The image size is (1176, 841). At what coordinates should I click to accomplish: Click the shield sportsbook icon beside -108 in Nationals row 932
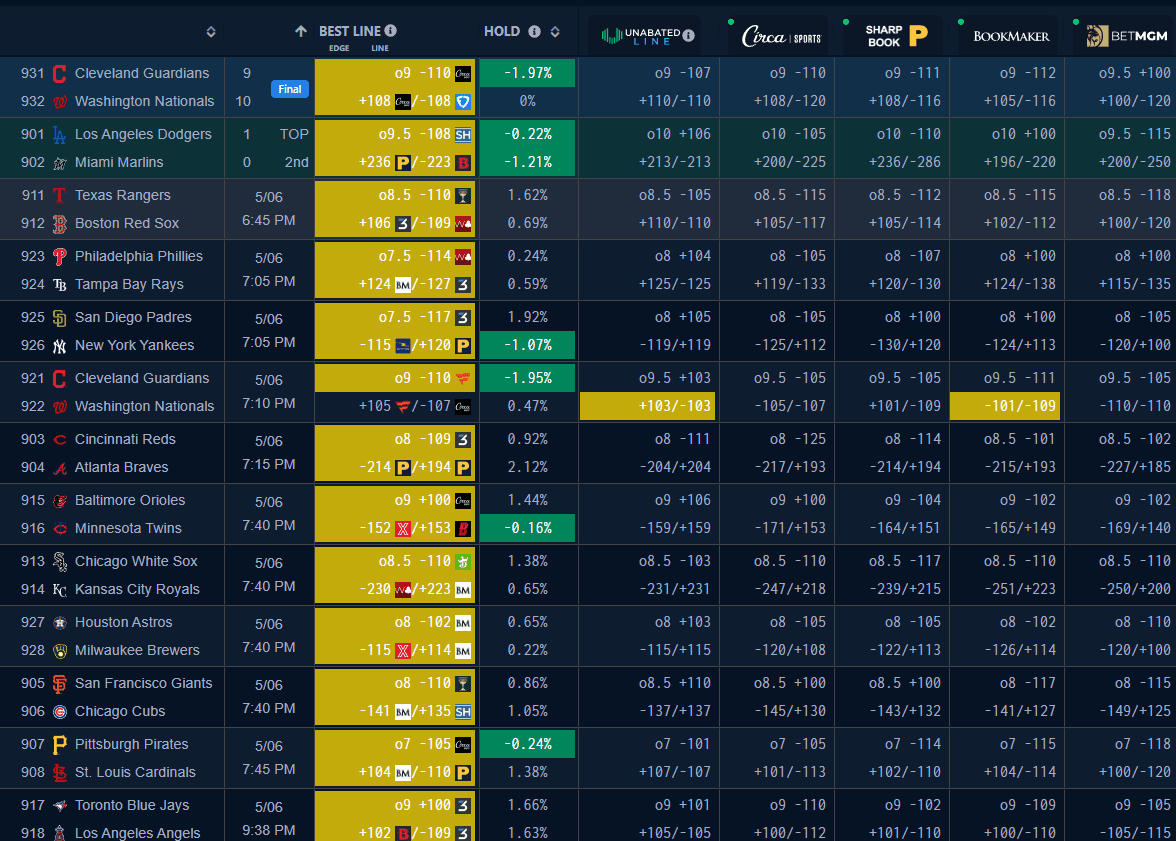[463, 101]
